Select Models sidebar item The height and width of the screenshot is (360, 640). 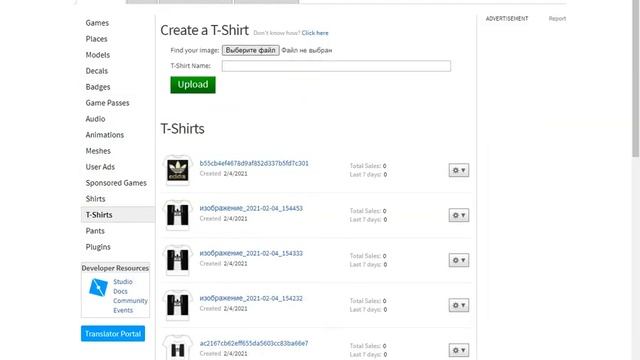coord(98,55)
